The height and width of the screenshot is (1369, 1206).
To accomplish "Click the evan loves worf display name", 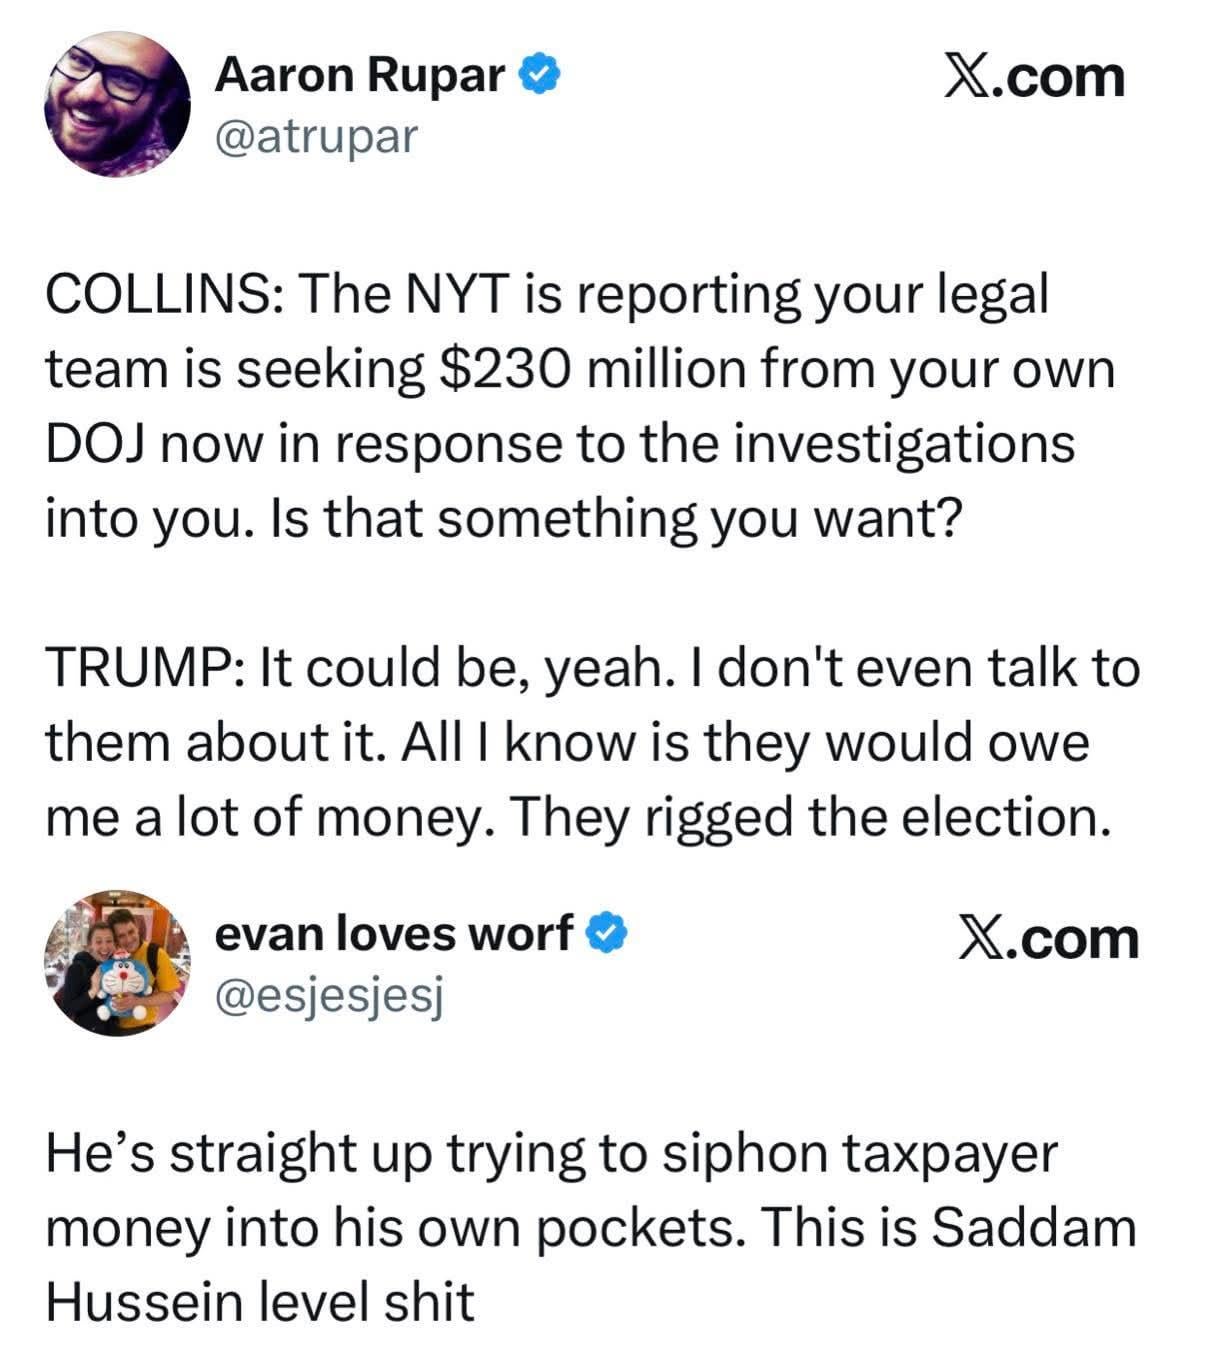I will click(394, 933).
